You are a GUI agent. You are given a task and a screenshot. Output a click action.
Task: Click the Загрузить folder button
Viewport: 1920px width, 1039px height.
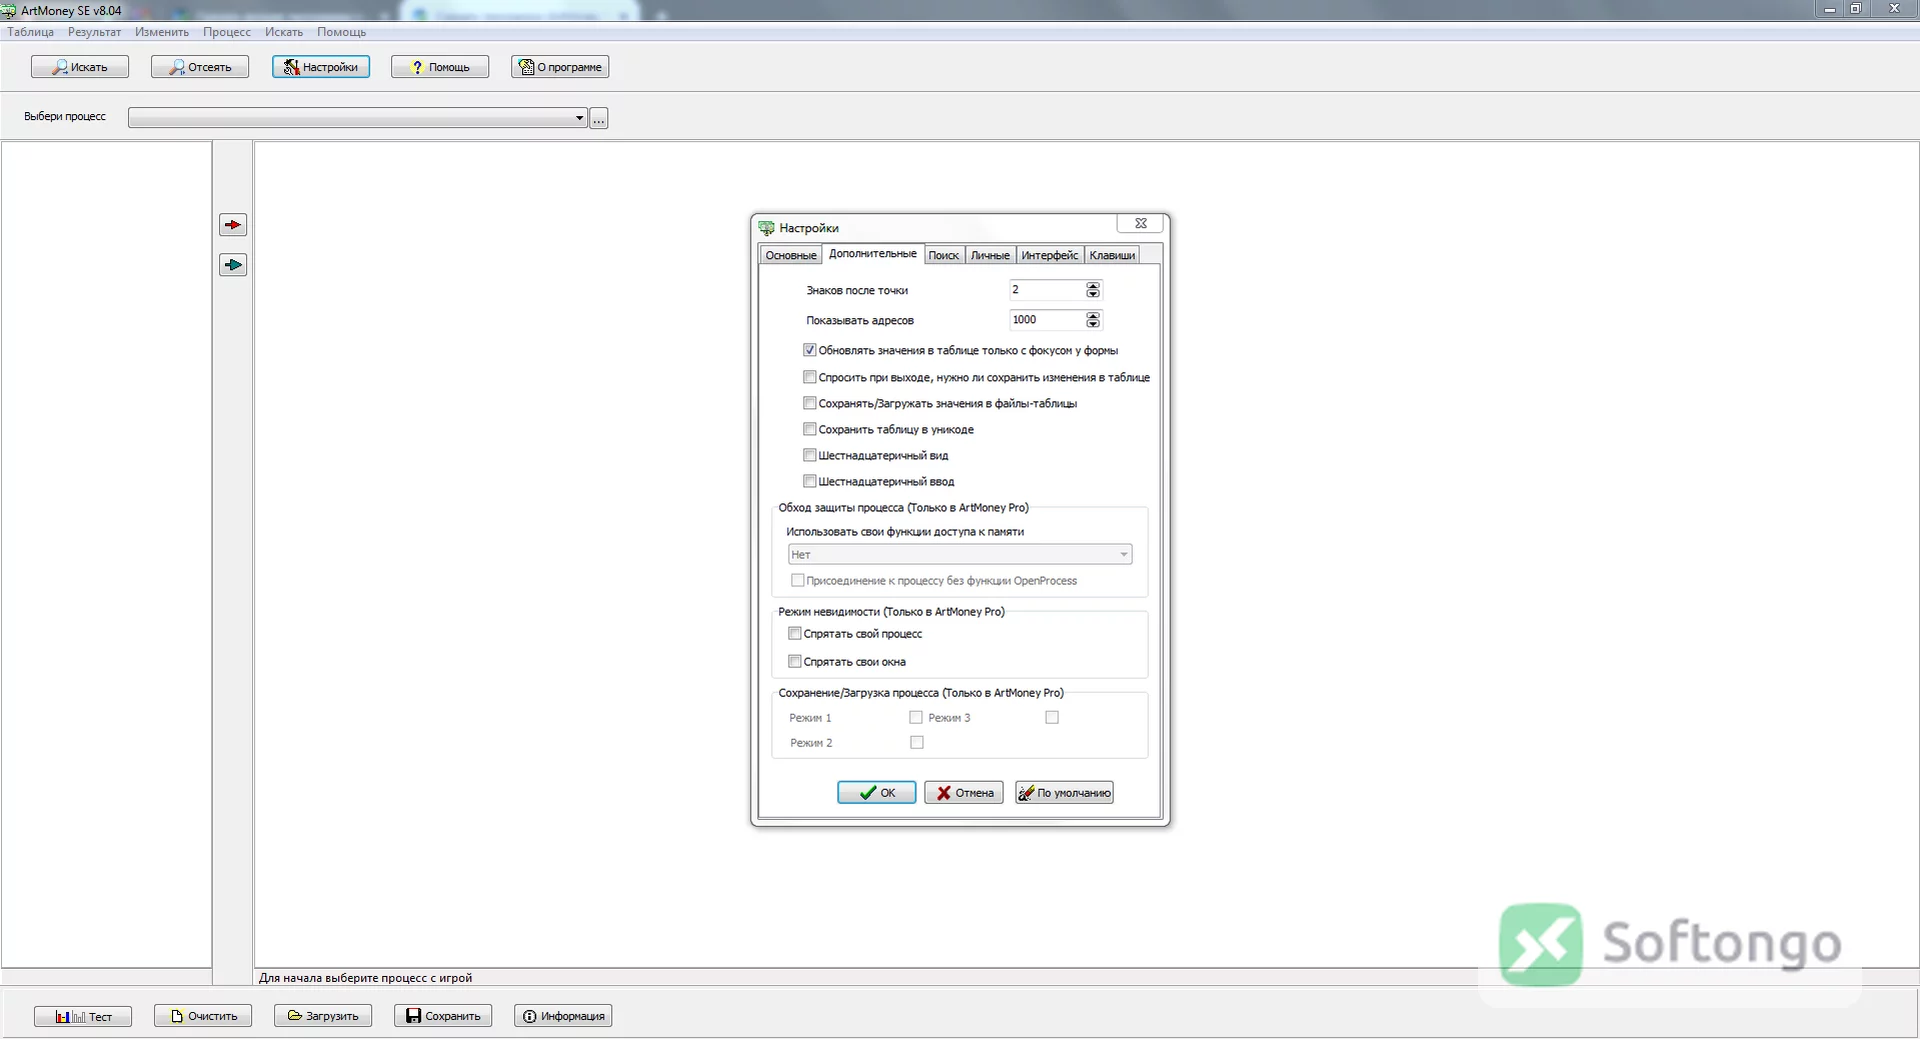[x=323, y=1016]
